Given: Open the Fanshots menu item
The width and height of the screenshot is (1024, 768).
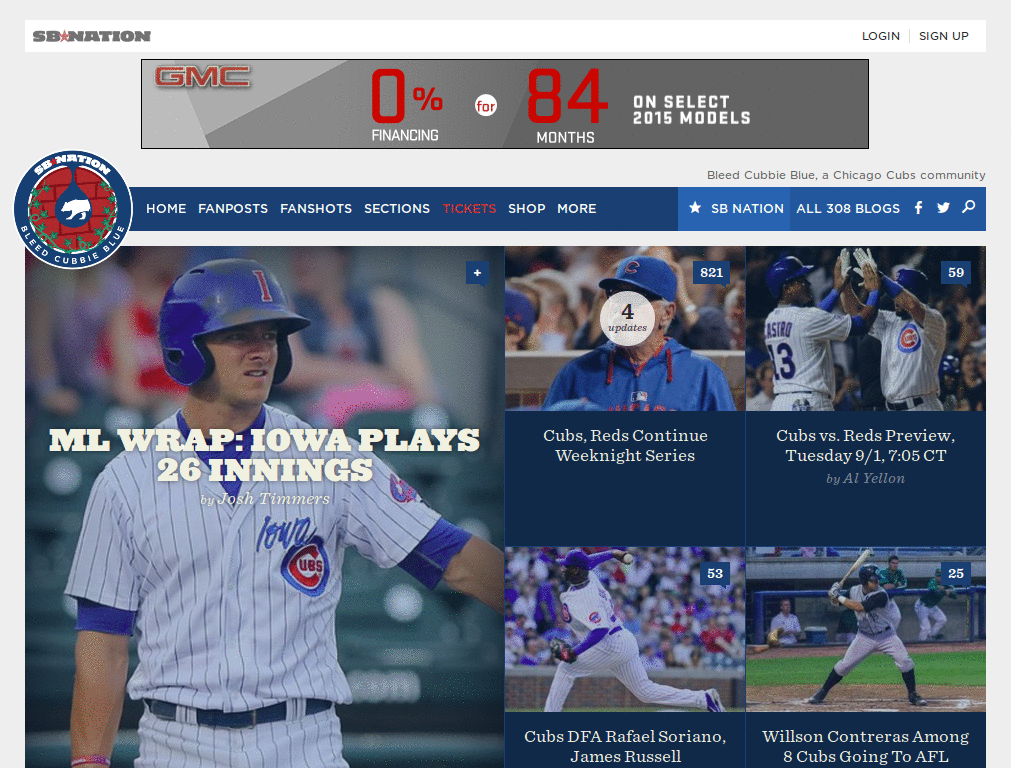Looking at the screenshot, I should [316, 208].
